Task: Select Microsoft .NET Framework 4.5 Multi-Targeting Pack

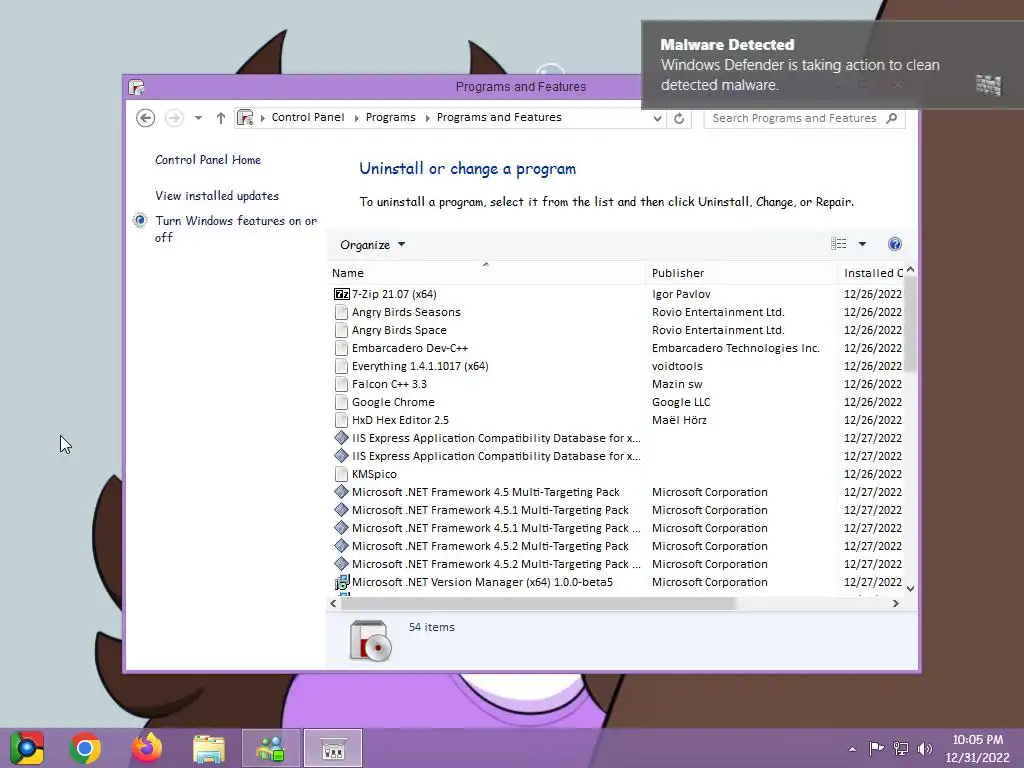Action: coord(485,492)
